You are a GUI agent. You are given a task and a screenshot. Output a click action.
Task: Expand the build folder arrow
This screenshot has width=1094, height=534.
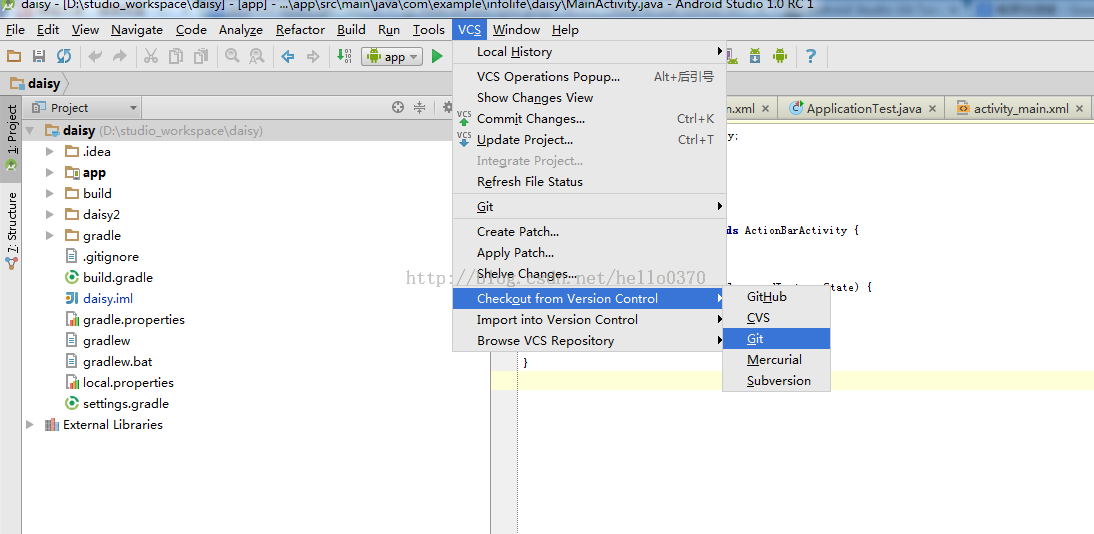tap(50, 193)
